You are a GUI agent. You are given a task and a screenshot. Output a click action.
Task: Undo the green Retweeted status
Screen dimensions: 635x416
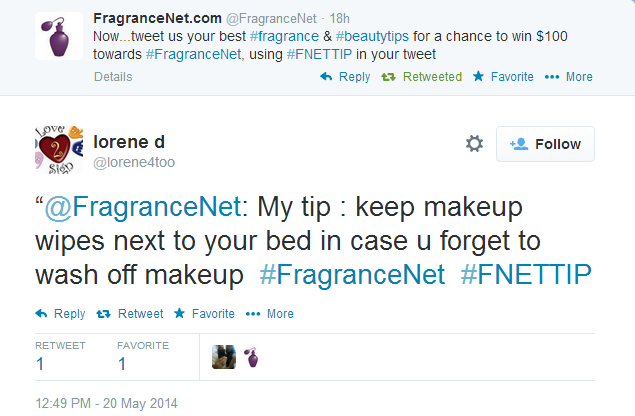[421, 77]
